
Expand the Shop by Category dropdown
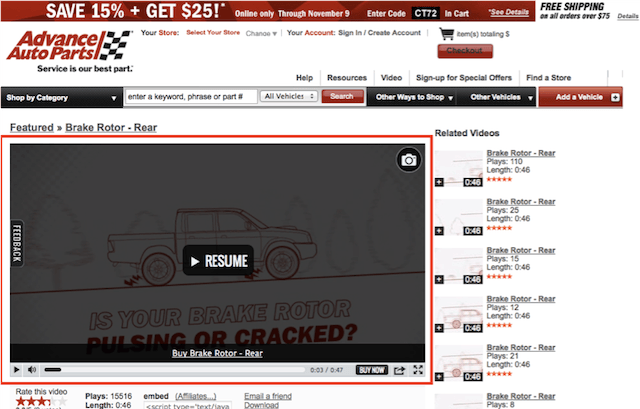pos(60,97)
